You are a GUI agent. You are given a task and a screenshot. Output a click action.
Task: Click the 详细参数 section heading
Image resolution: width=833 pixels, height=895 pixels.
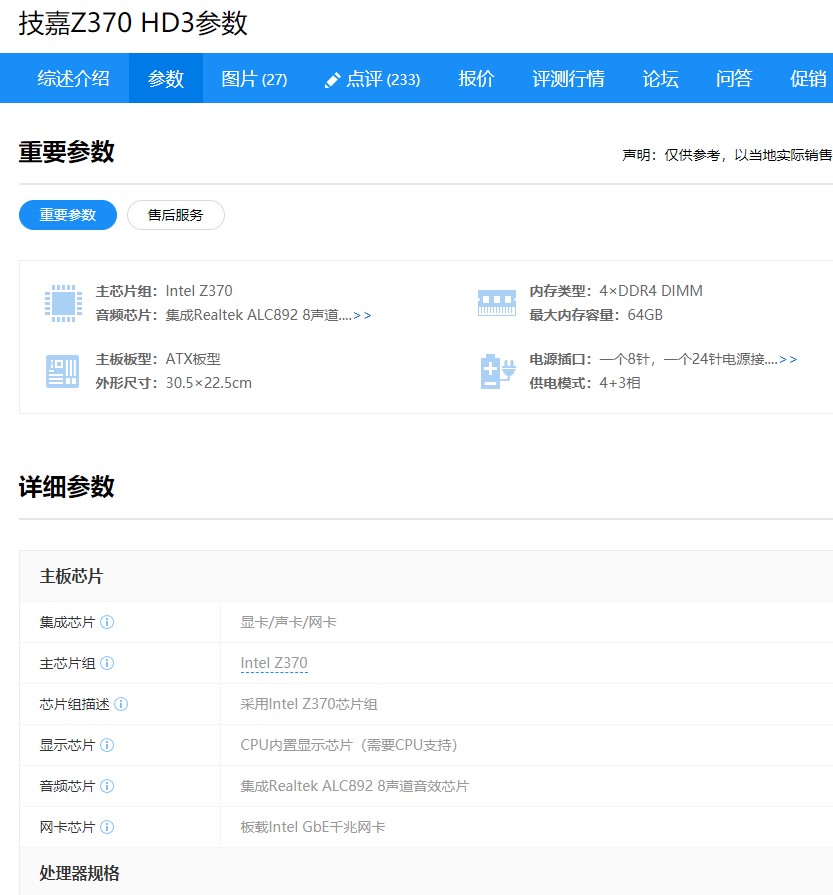pyautogui.click(x=67, y=487)
